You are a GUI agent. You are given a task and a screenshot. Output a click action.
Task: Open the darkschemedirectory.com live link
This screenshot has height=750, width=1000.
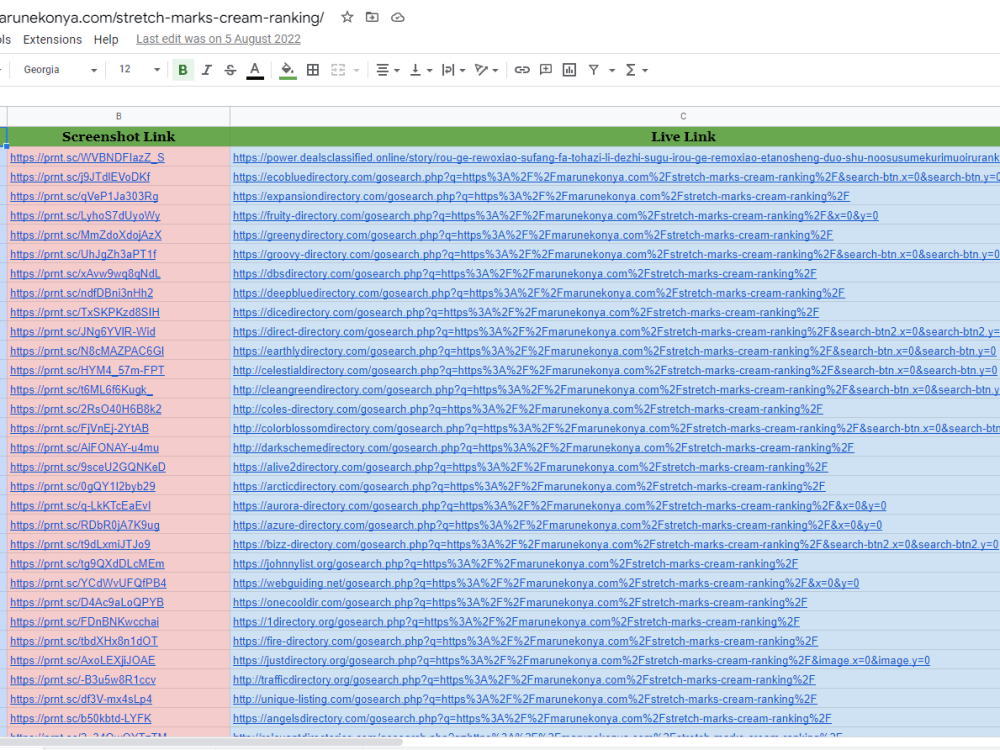click(543, 448)
